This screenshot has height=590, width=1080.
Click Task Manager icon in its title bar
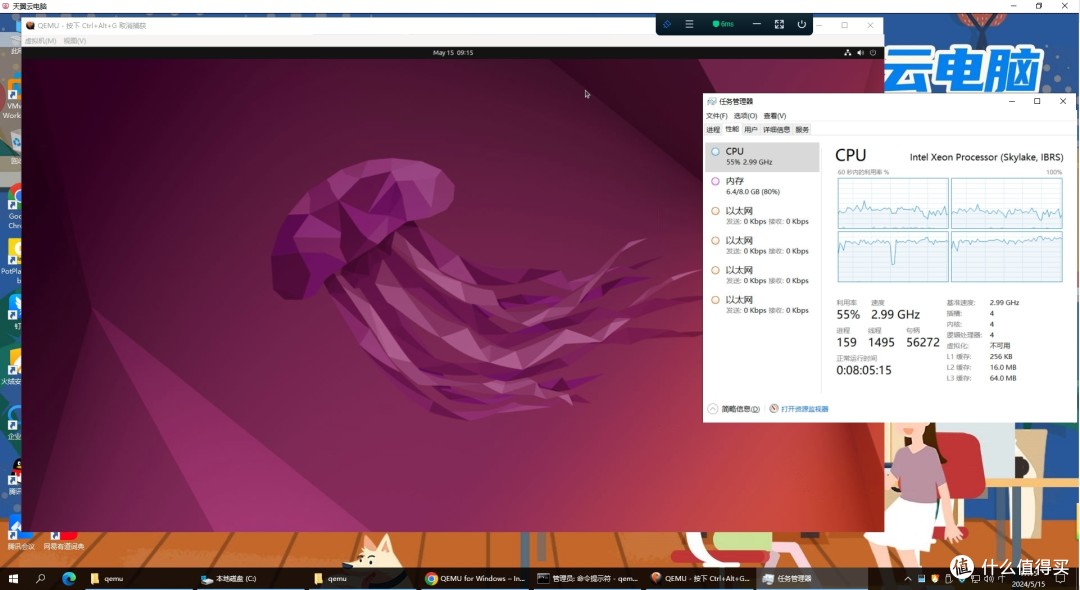click(x=712, y=101)
